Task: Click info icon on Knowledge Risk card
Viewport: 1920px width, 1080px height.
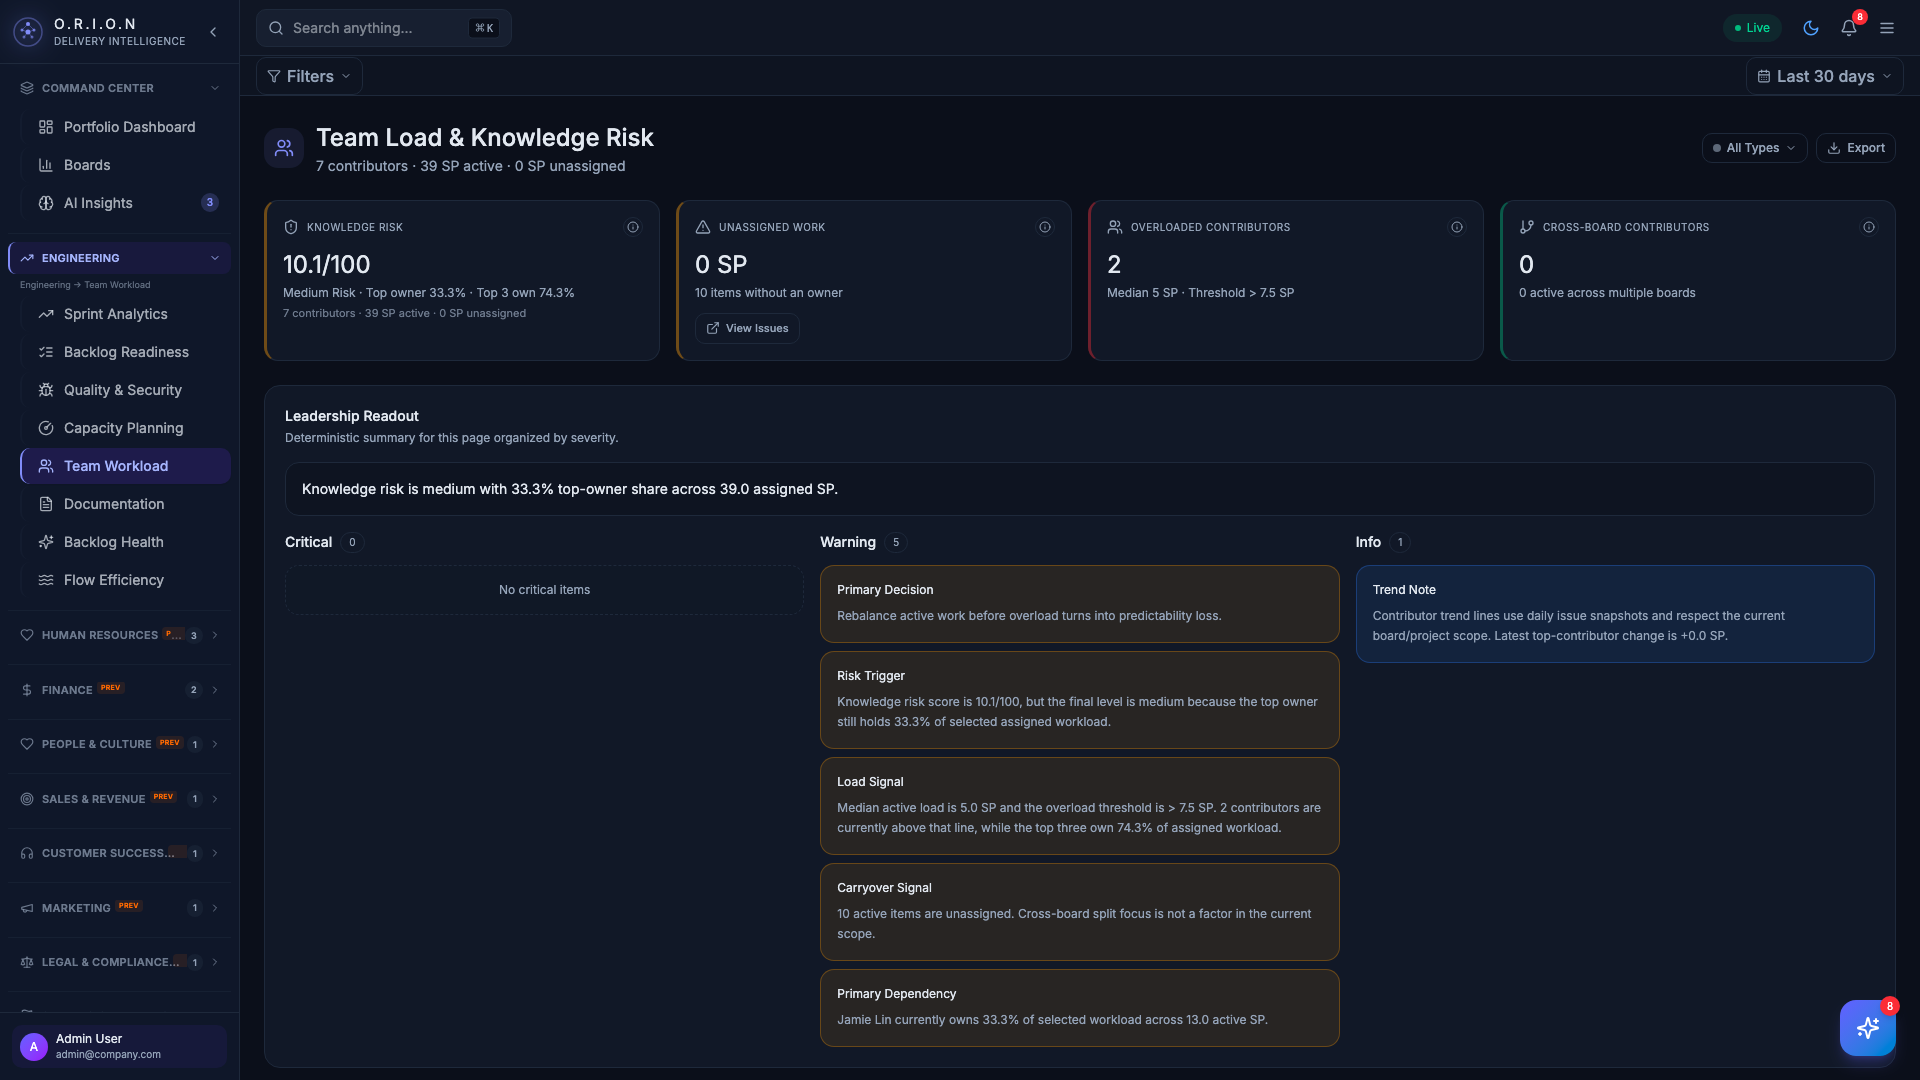Action: (633, 227)
